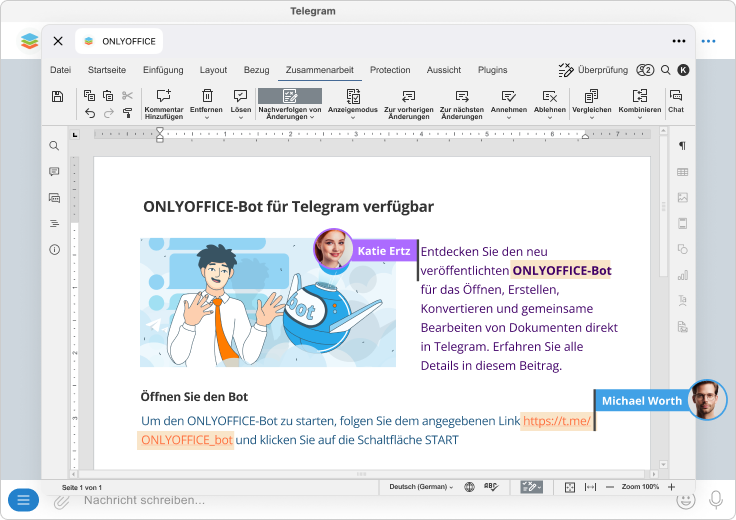Redo the last undone action
Image resolution: width=736 pixels, height=520 pixels.
[x=108, y=113]
